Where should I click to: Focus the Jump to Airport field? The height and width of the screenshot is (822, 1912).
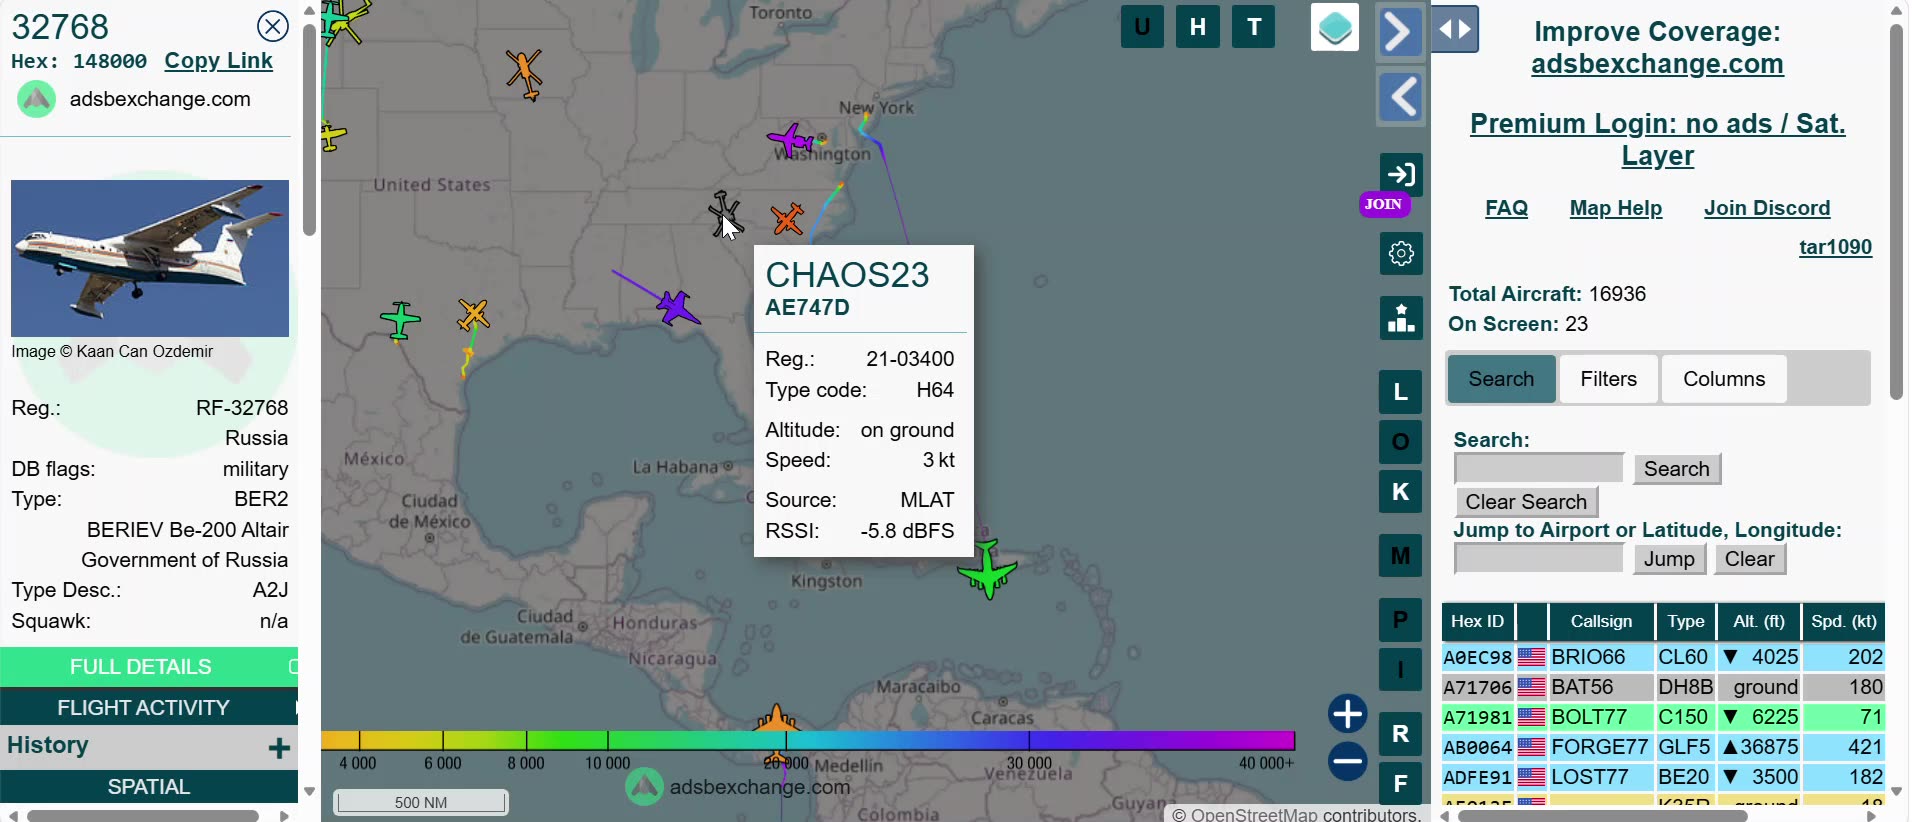pyautogui.click(x=1539, y=558)
